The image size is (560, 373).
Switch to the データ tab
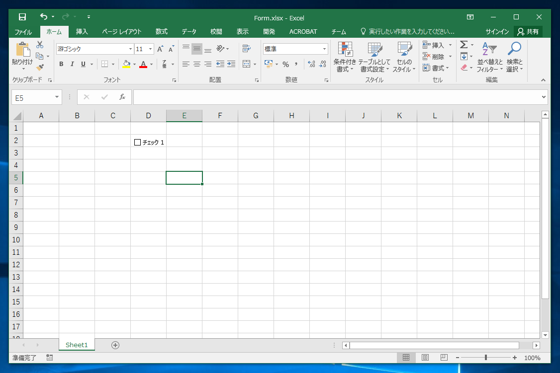[189, 32]
